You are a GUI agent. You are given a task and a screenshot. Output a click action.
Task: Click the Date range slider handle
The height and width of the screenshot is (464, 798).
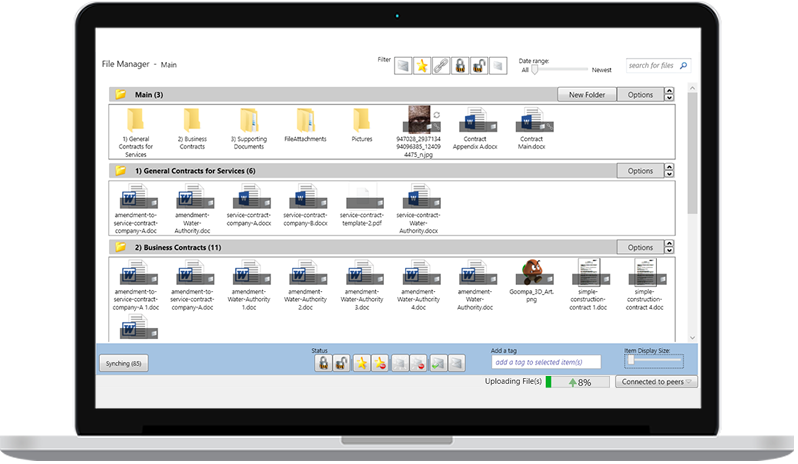[x=534, y=70]
